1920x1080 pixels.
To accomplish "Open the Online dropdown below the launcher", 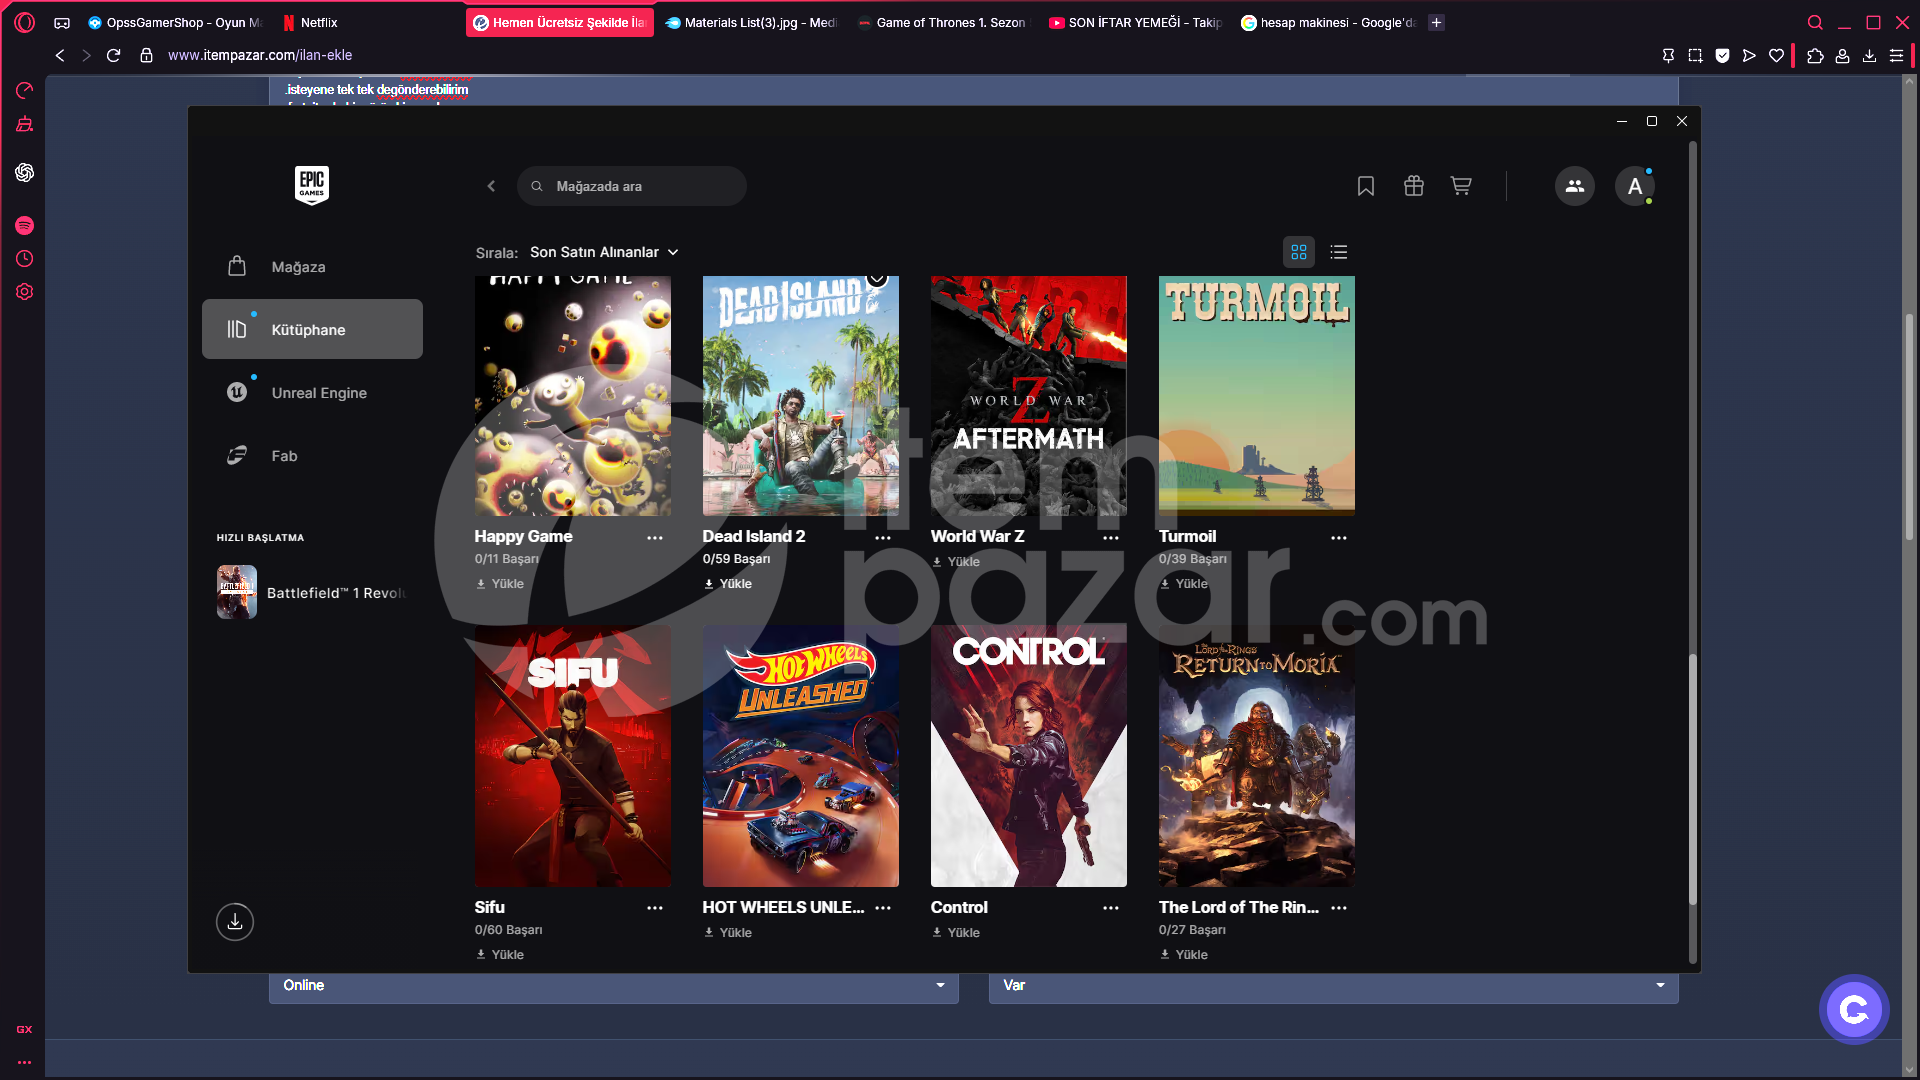I will 613,985.
